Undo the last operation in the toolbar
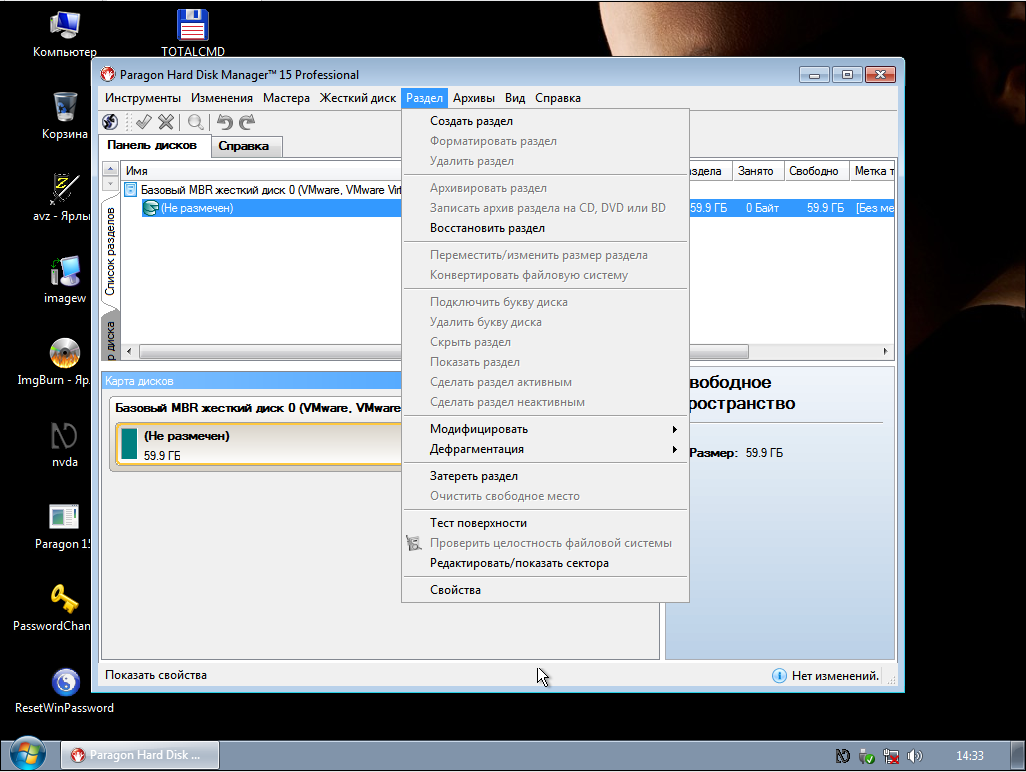 [225, 122]
